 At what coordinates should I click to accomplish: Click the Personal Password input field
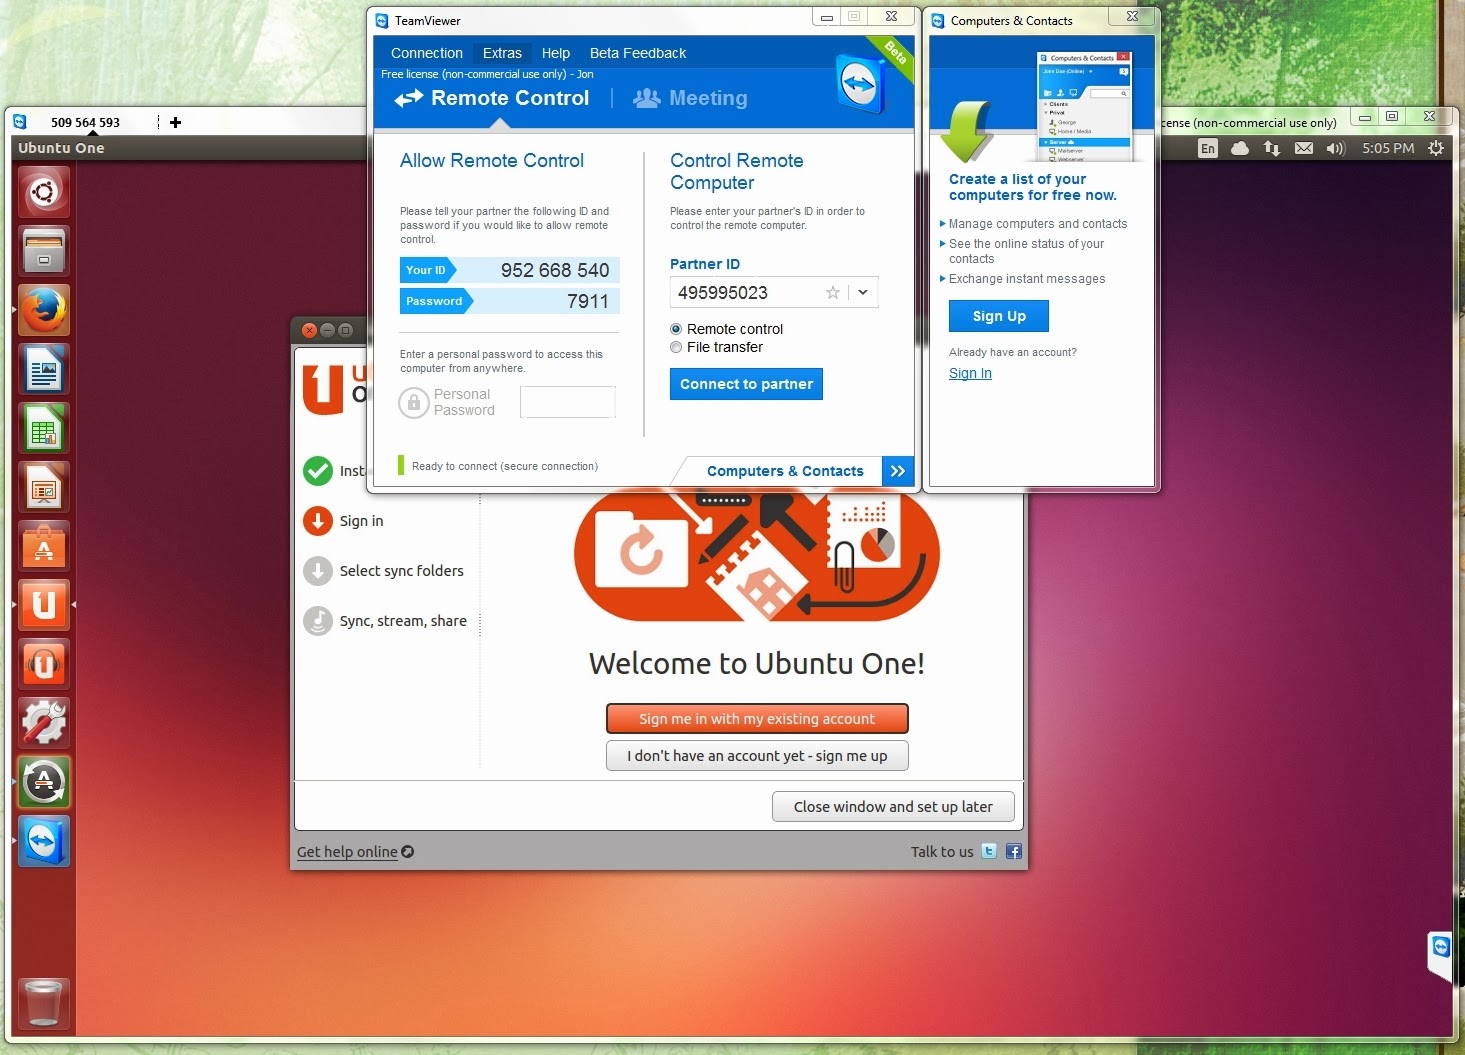pos(567,402)
